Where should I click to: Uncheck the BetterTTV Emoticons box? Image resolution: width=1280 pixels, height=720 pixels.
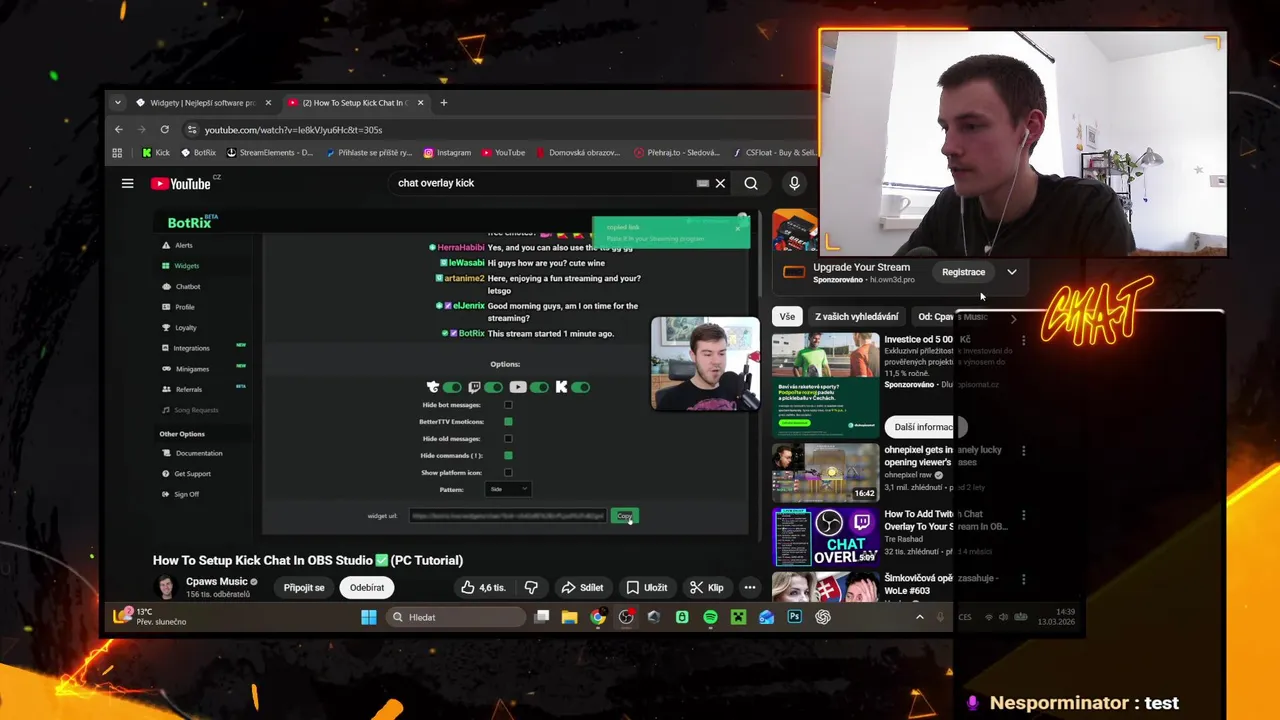click(508, 422)
